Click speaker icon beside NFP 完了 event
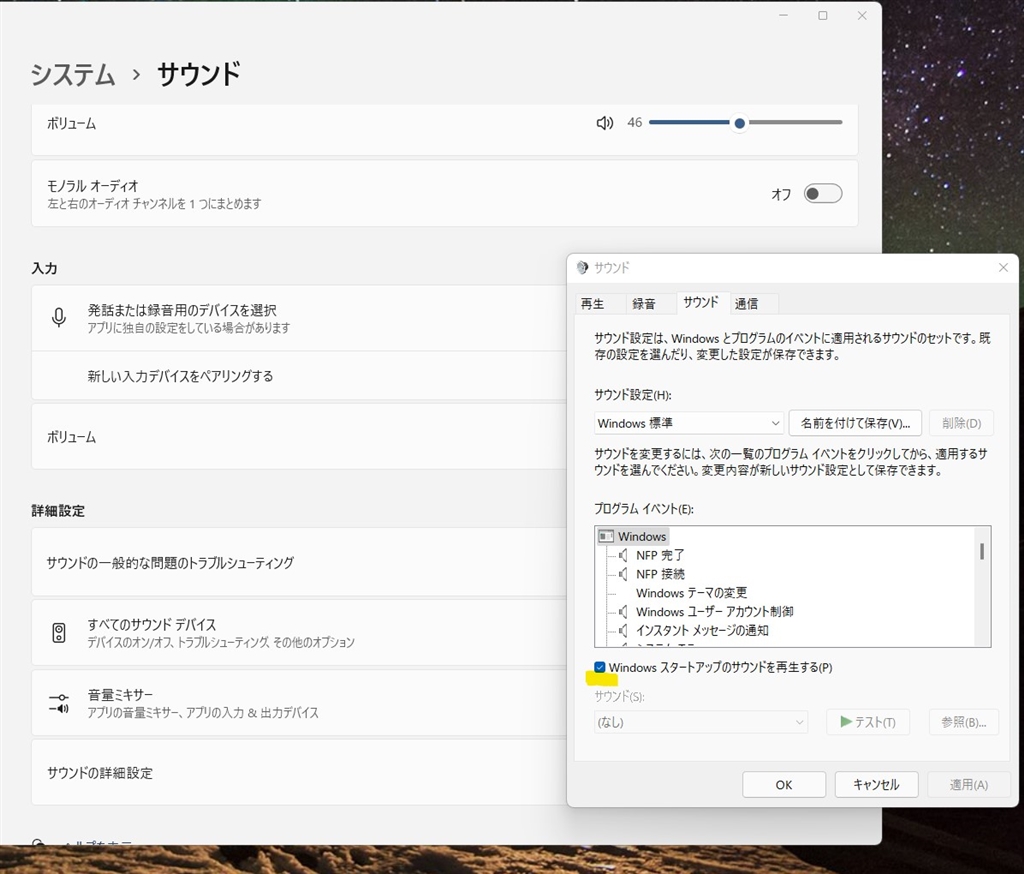The image size is (1024, 874). [x=623, y=555]
